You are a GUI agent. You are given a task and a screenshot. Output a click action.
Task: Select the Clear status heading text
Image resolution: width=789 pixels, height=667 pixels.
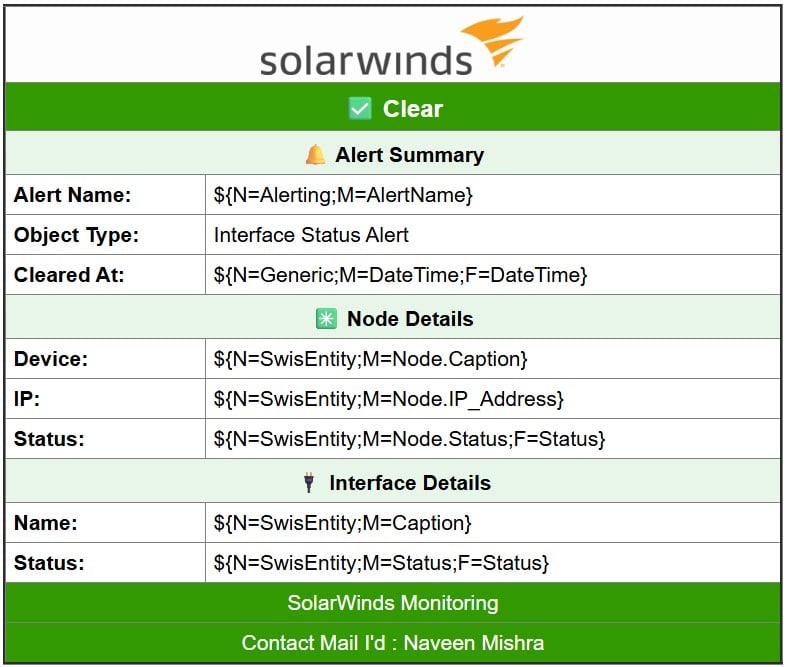tap(413, 109)
